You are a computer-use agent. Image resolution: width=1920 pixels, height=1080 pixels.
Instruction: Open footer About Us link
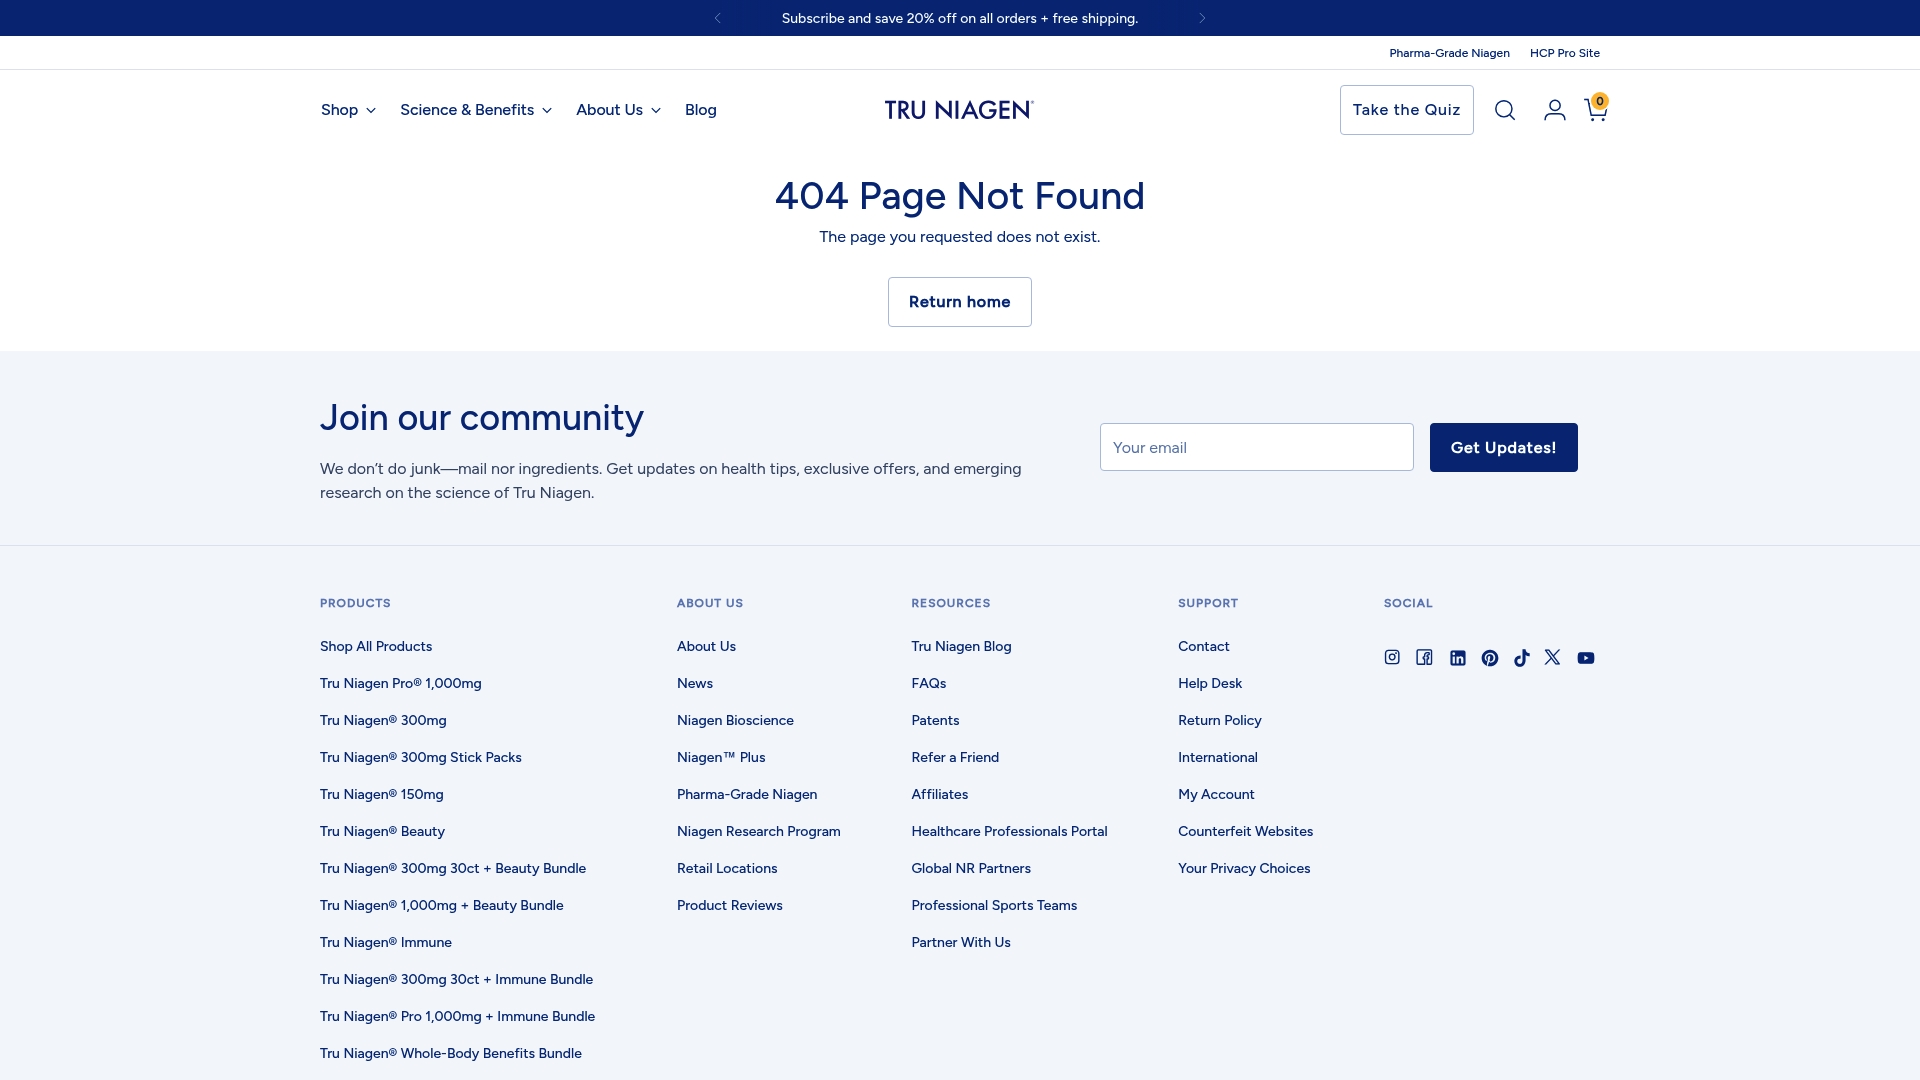(706, 647)
